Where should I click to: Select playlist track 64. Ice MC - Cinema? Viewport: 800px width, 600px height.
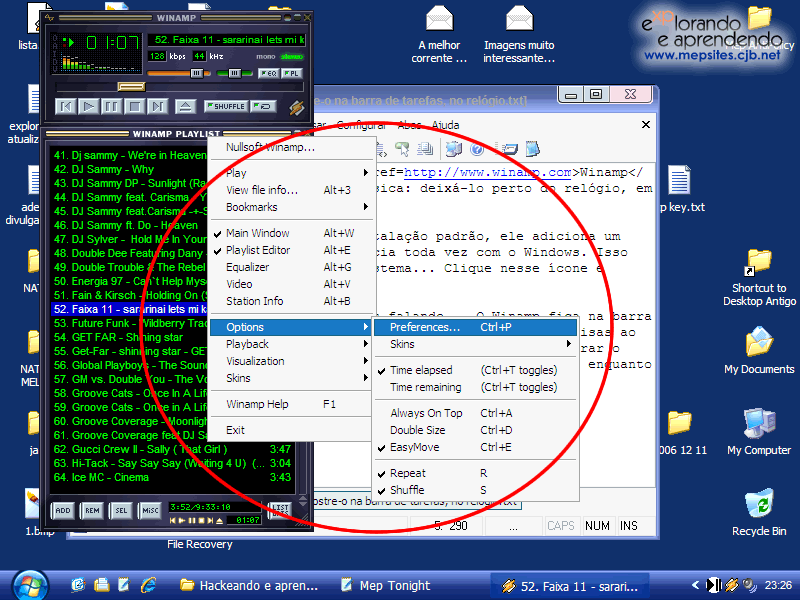[172, 478]
